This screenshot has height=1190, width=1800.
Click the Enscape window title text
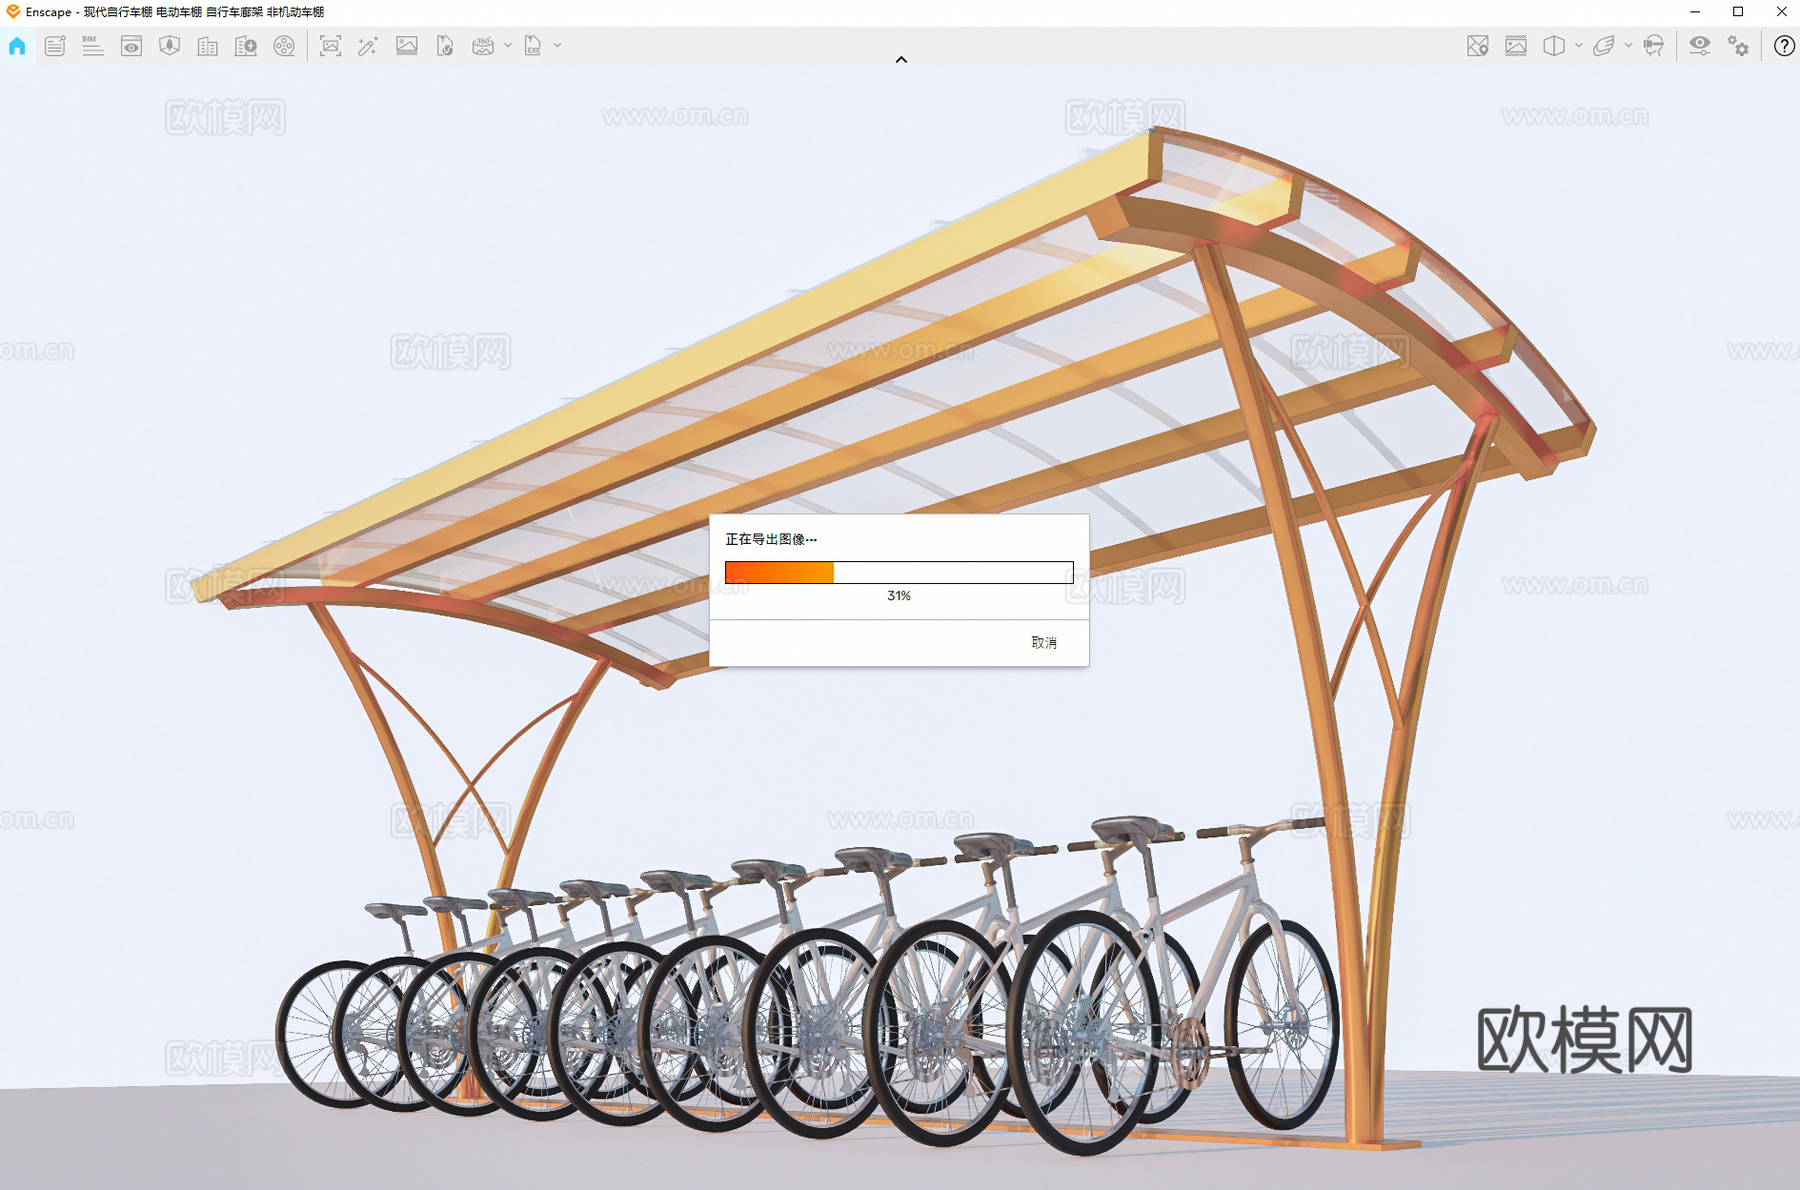tap(175, 12)
